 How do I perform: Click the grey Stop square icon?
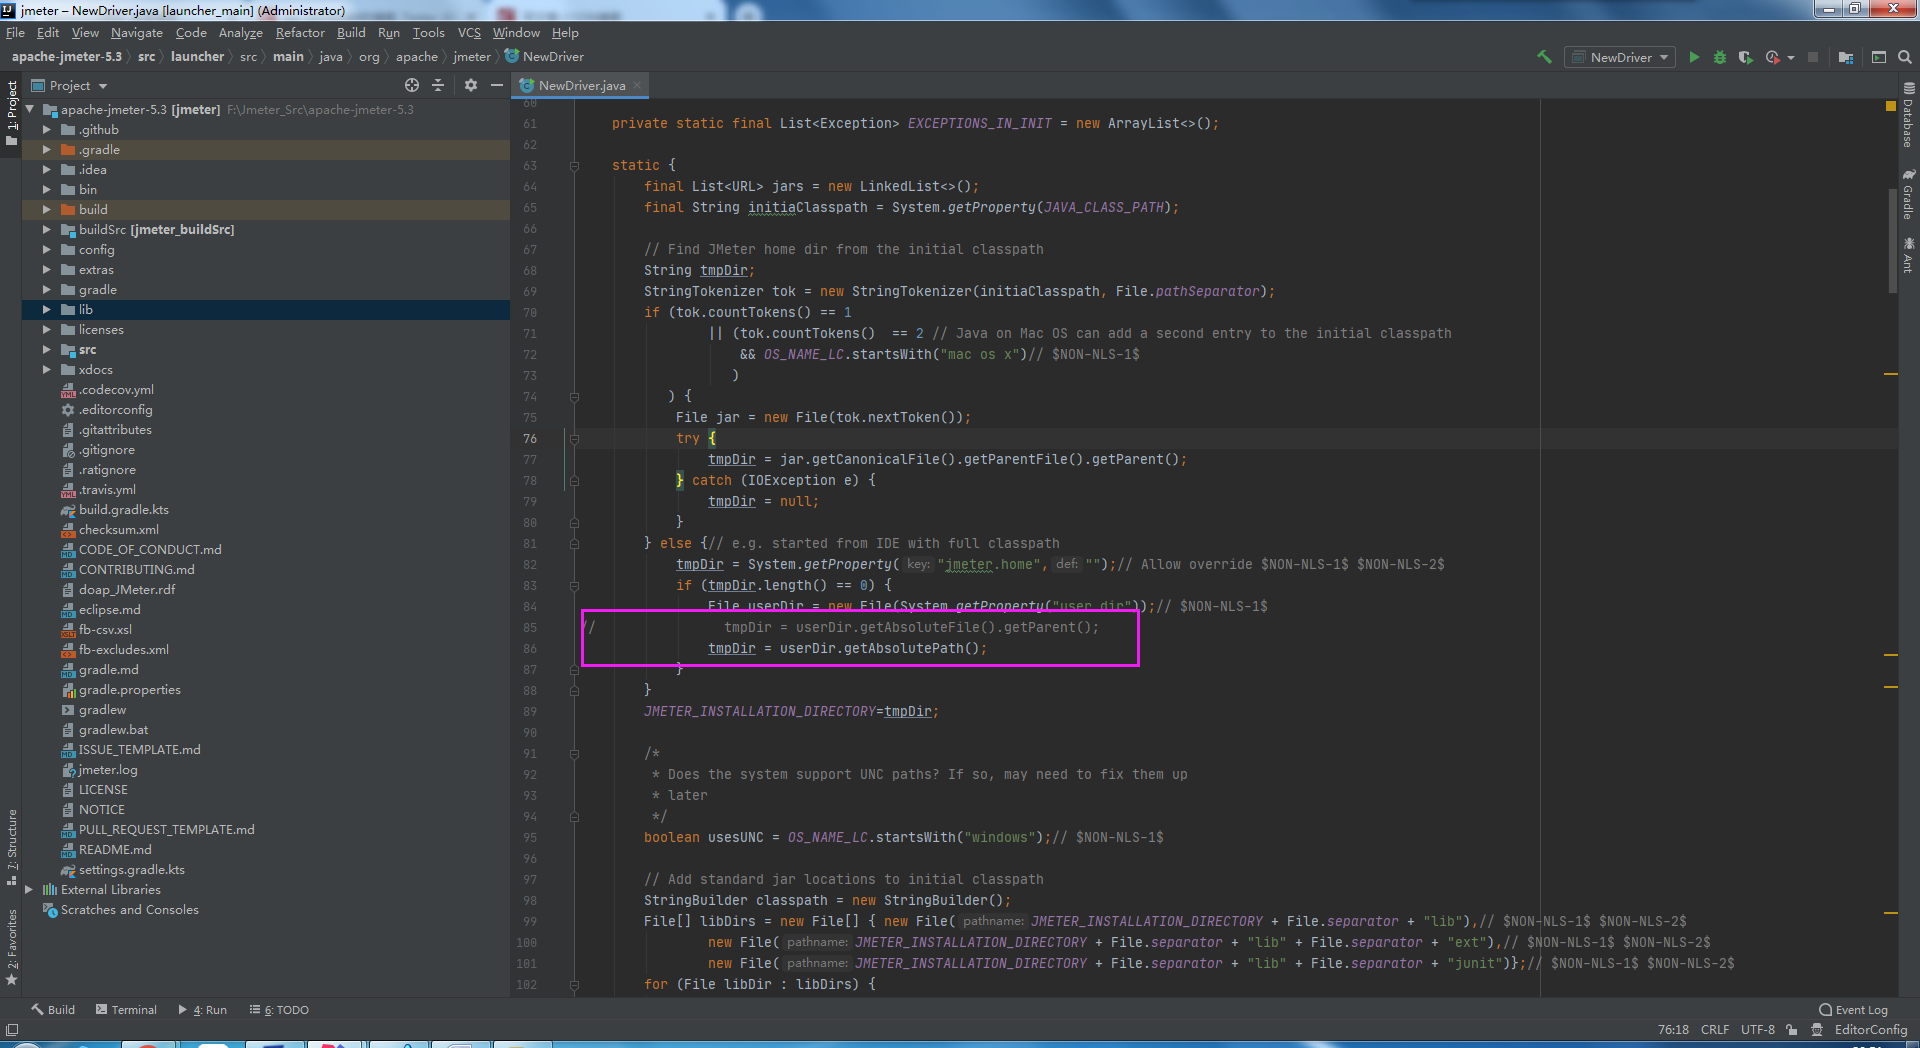coord(1813,57)
